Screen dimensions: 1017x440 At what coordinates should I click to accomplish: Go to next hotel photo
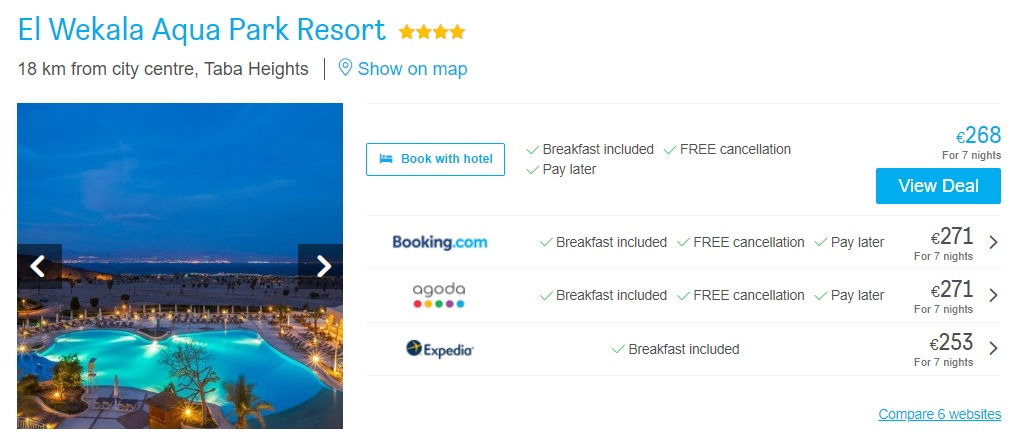(323, 266)
